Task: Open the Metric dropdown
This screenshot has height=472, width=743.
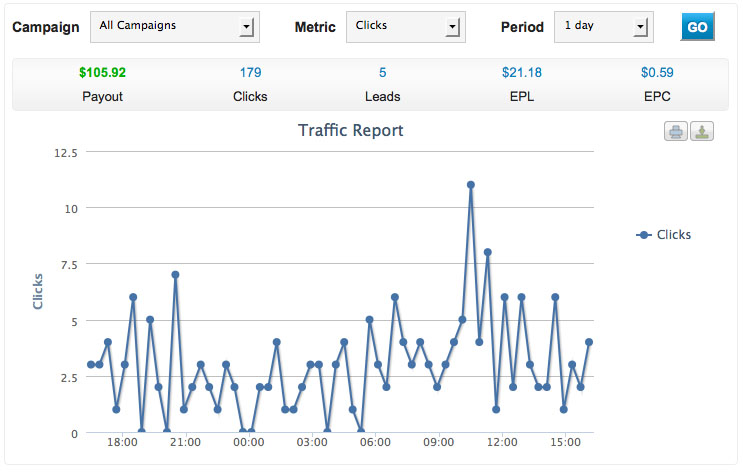Action: tap(405, 27)
